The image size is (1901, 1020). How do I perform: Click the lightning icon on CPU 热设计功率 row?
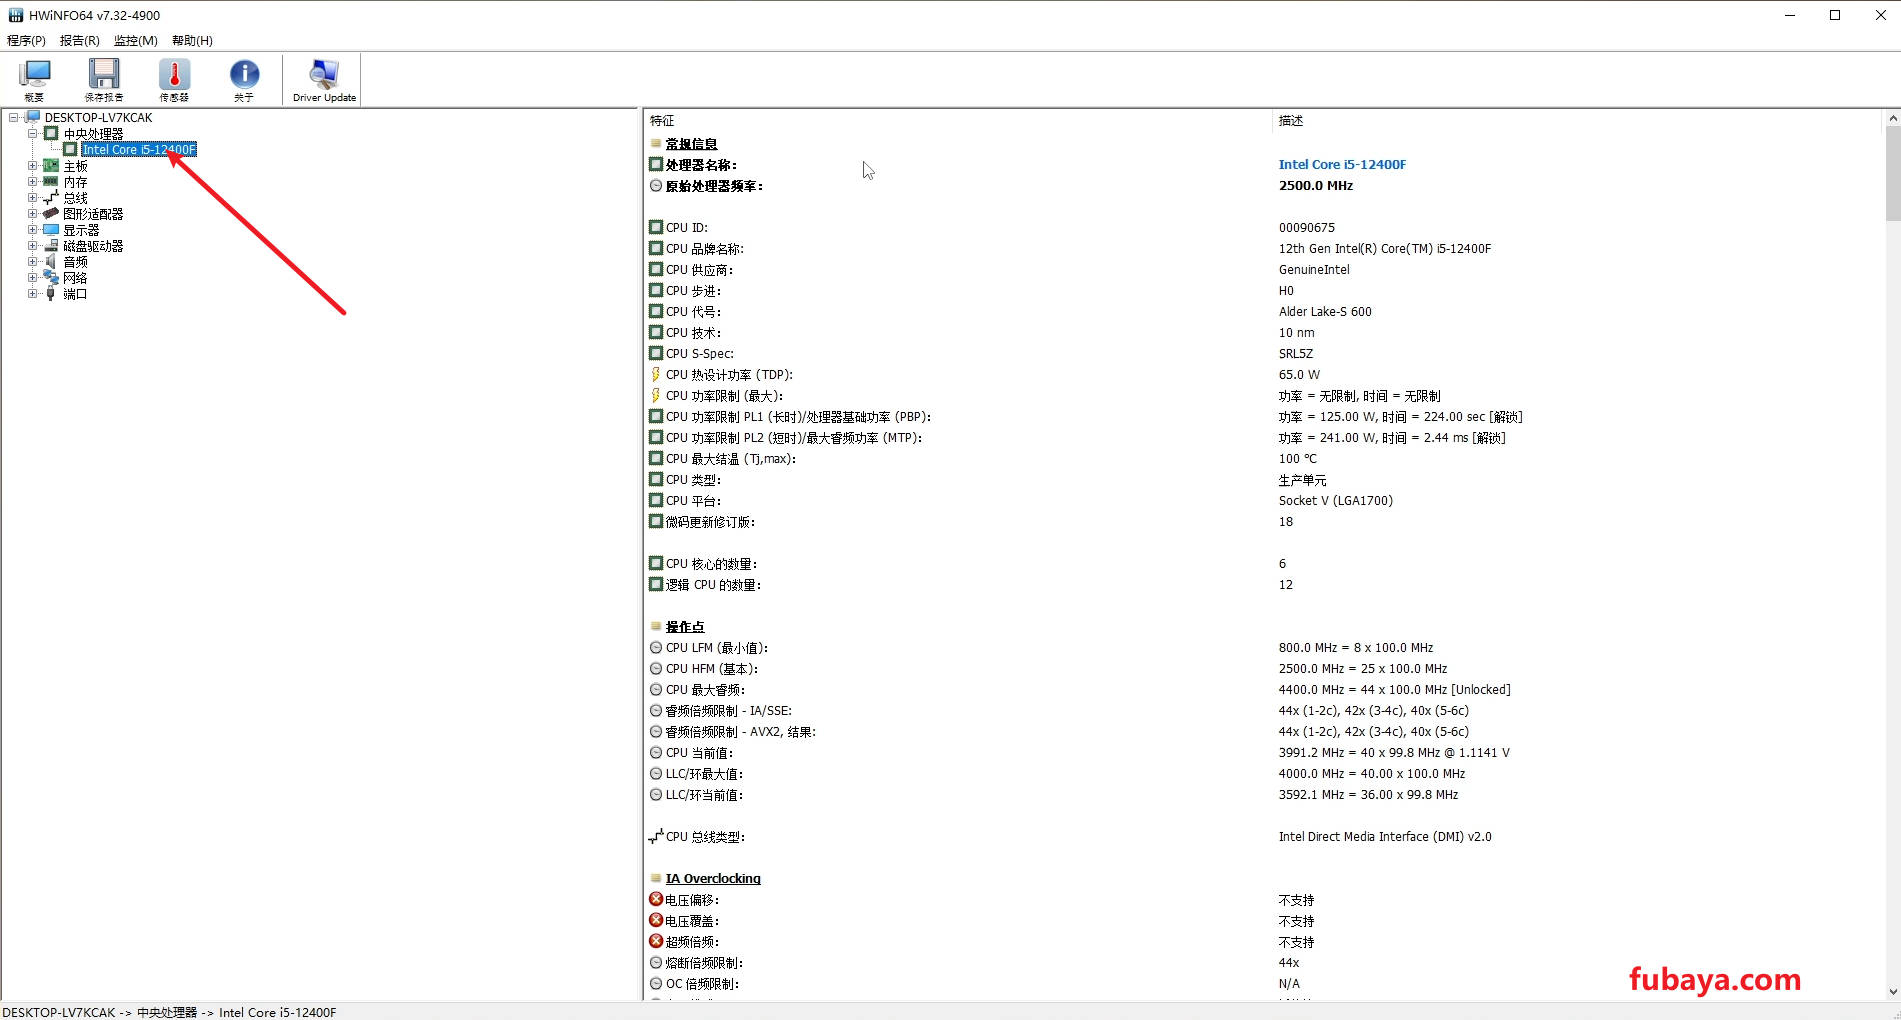coord(656,375)
